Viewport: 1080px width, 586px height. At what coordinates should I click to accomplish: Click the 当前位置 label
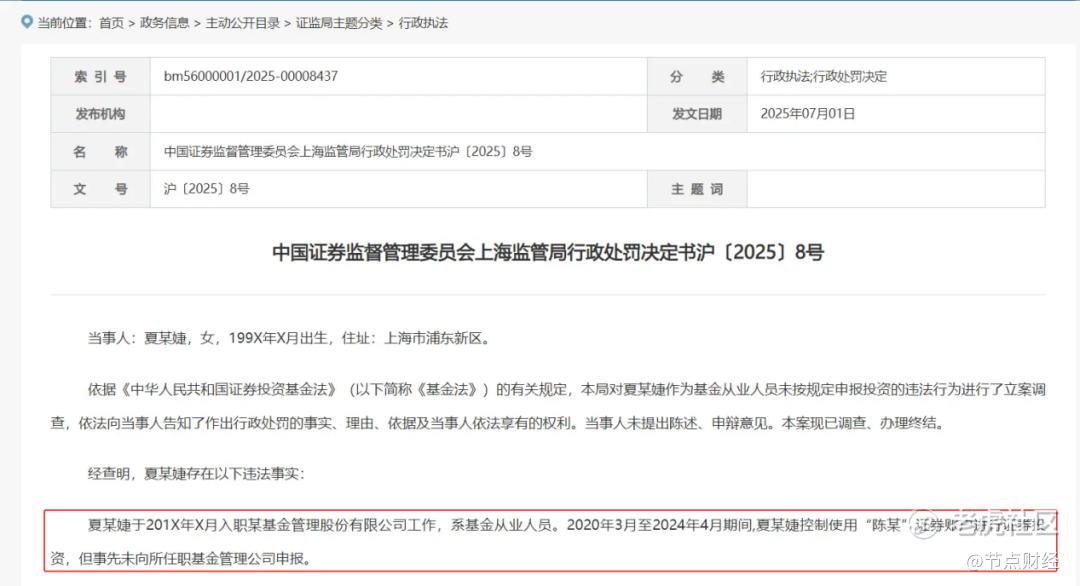(64, 23)
